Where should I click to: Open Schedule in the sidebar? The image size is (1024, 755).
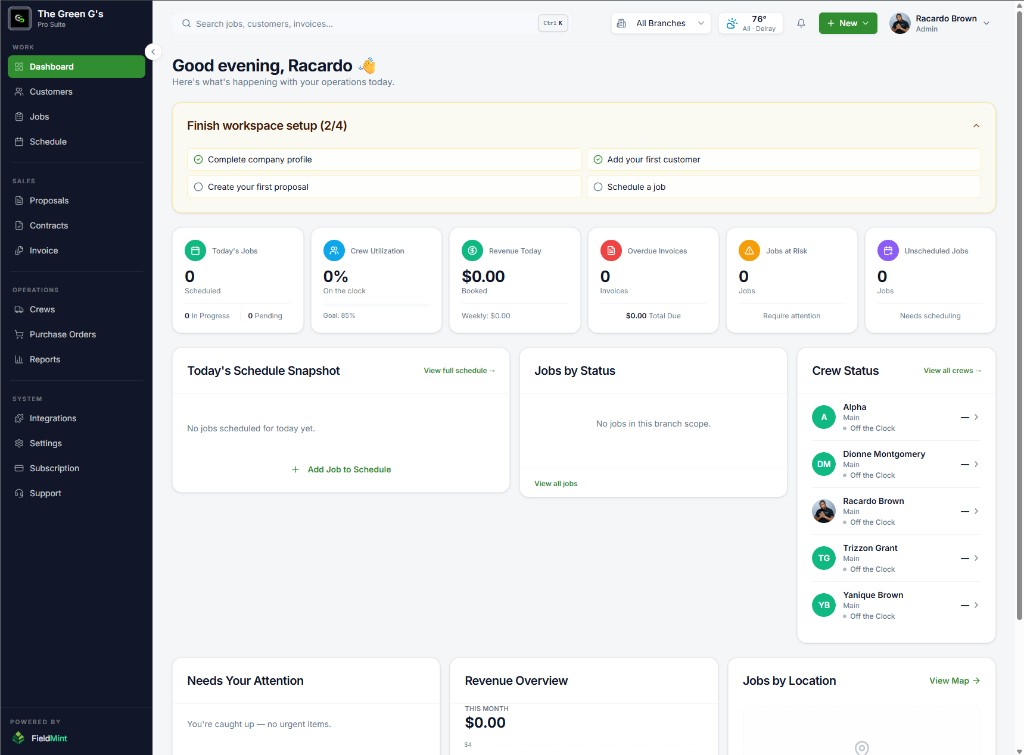(x=76, y=142)
